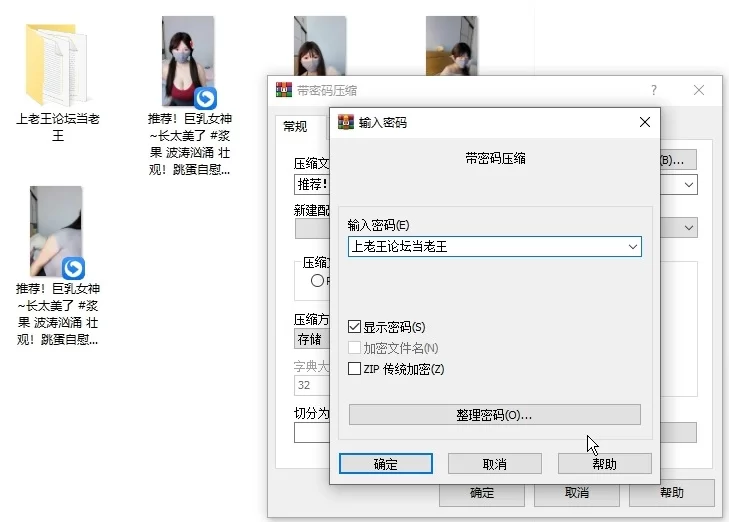The width and height of the screenshot is (729, 522).
Task: Select the radio button under 压缩
Action: tap(317, 281)
